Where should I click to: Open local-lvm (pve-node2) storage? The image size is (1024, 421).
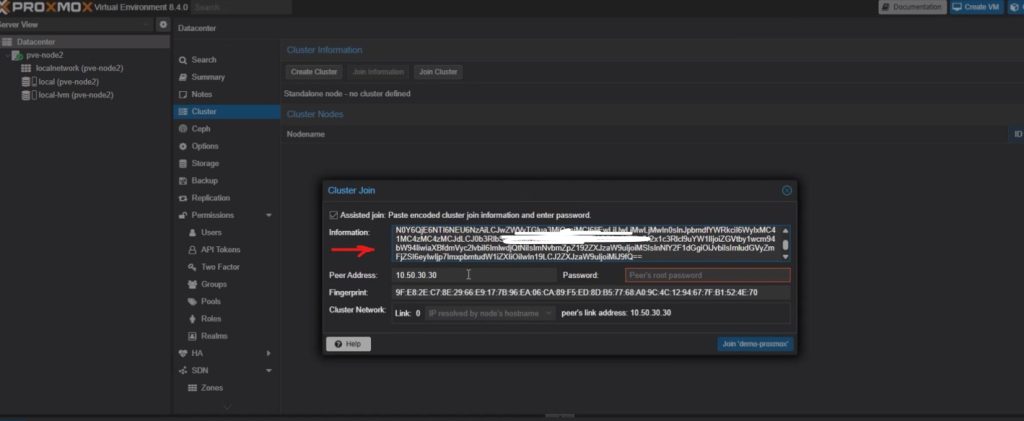click(x=76, y=95)
